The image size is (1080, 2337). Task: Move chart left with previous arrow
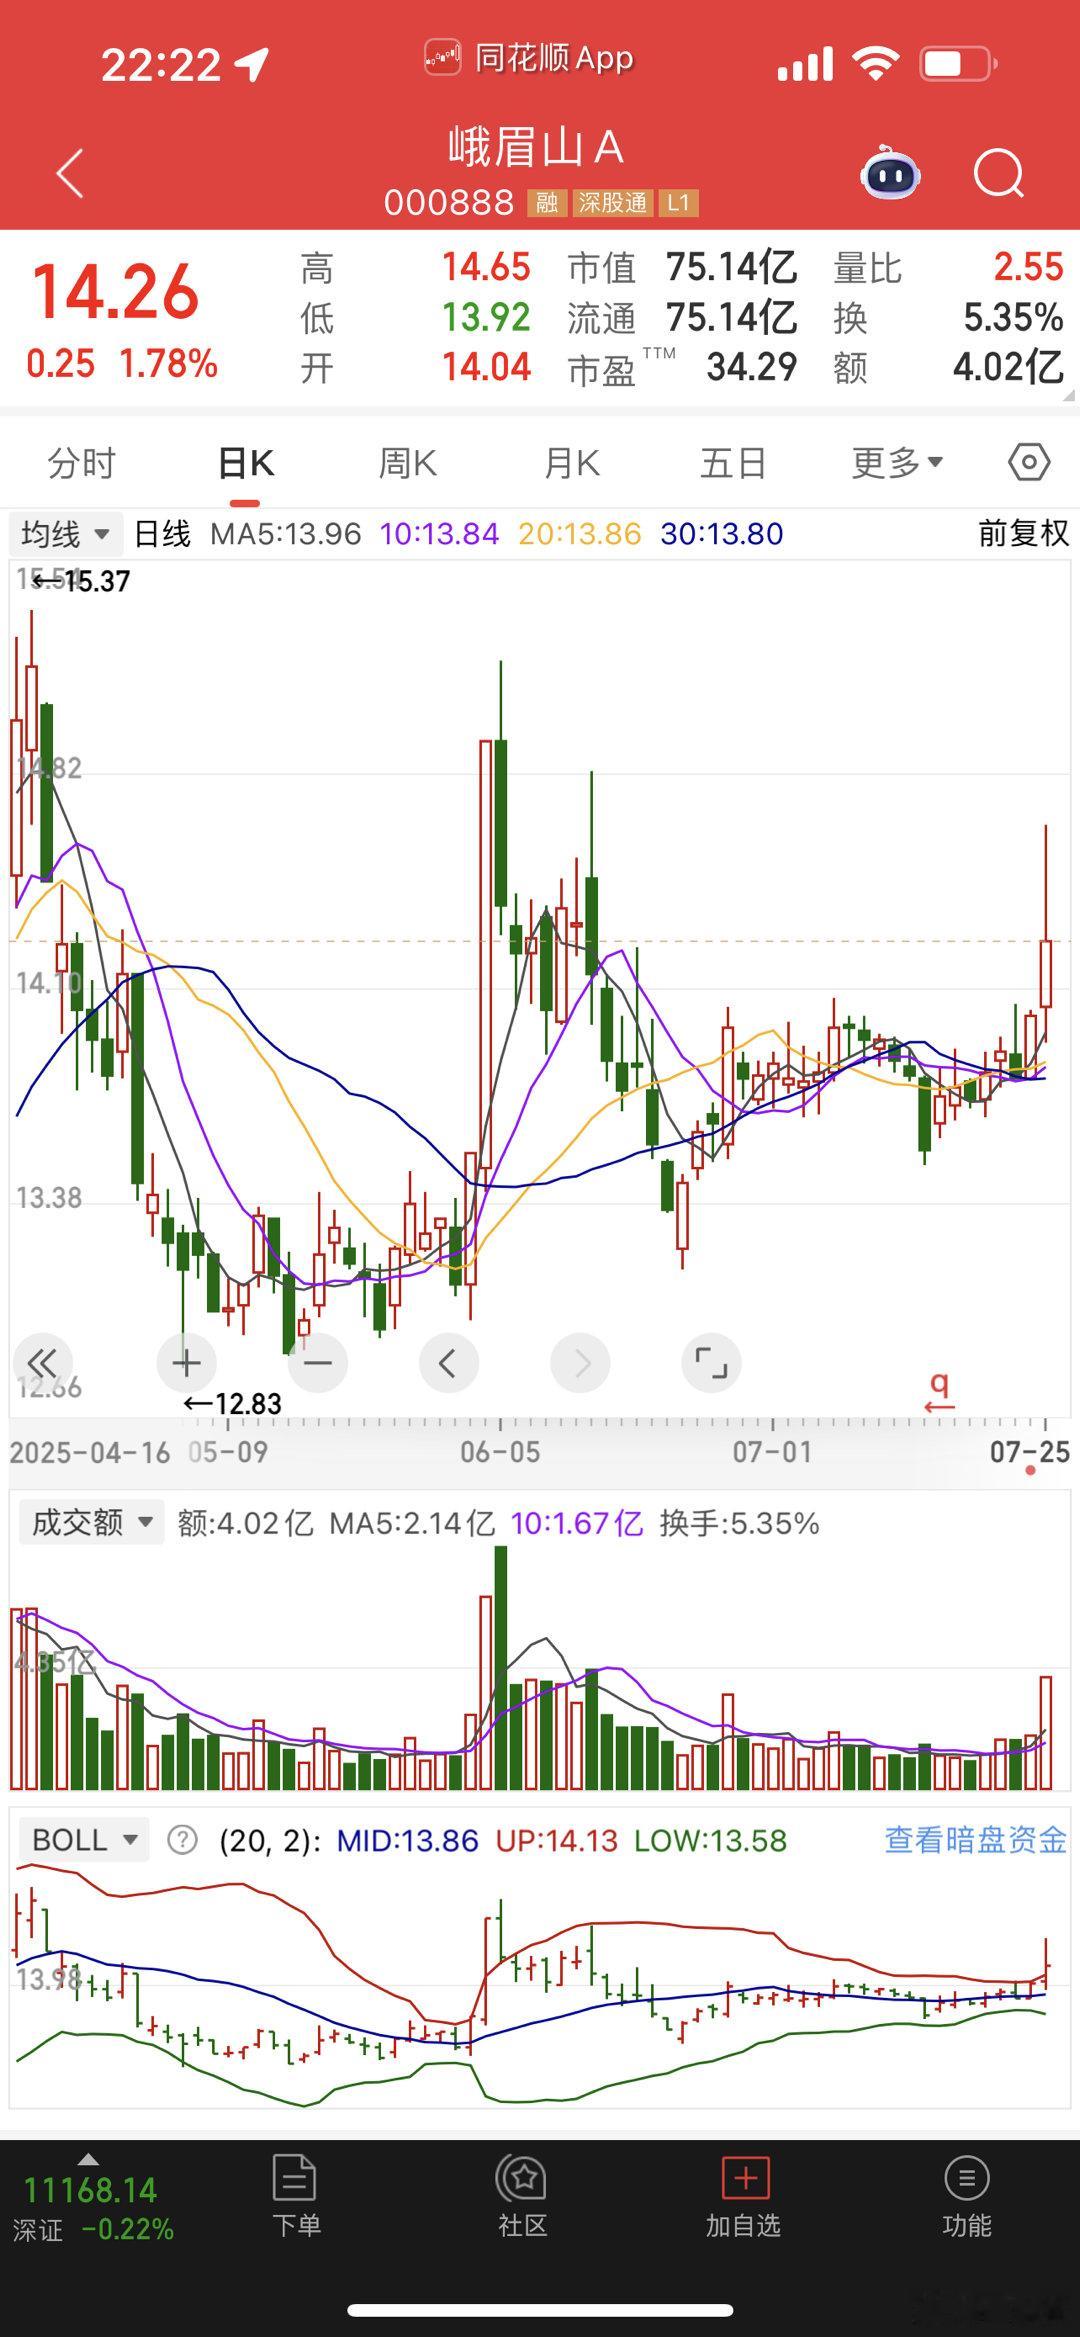click(x=449, y=1363)
